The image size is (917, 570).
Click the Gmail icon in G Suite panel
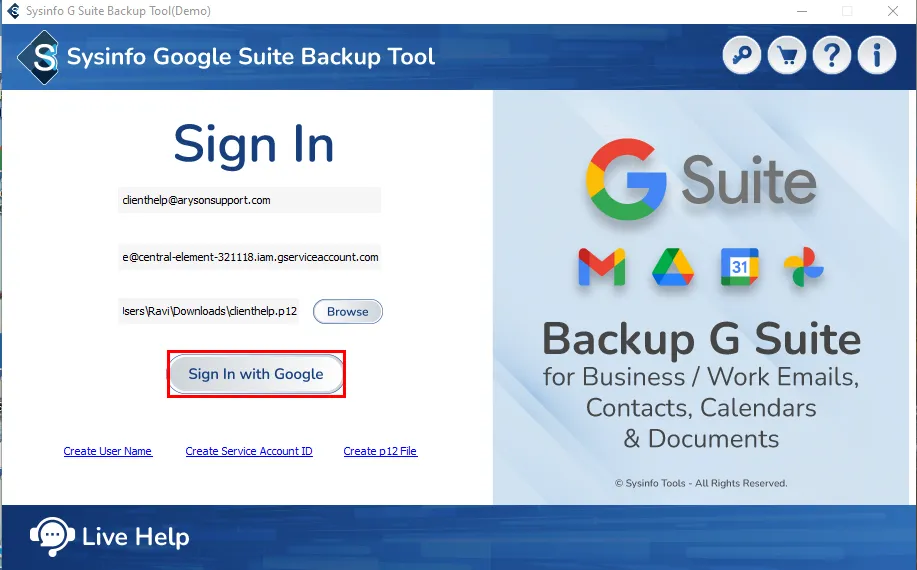point(601,267)
